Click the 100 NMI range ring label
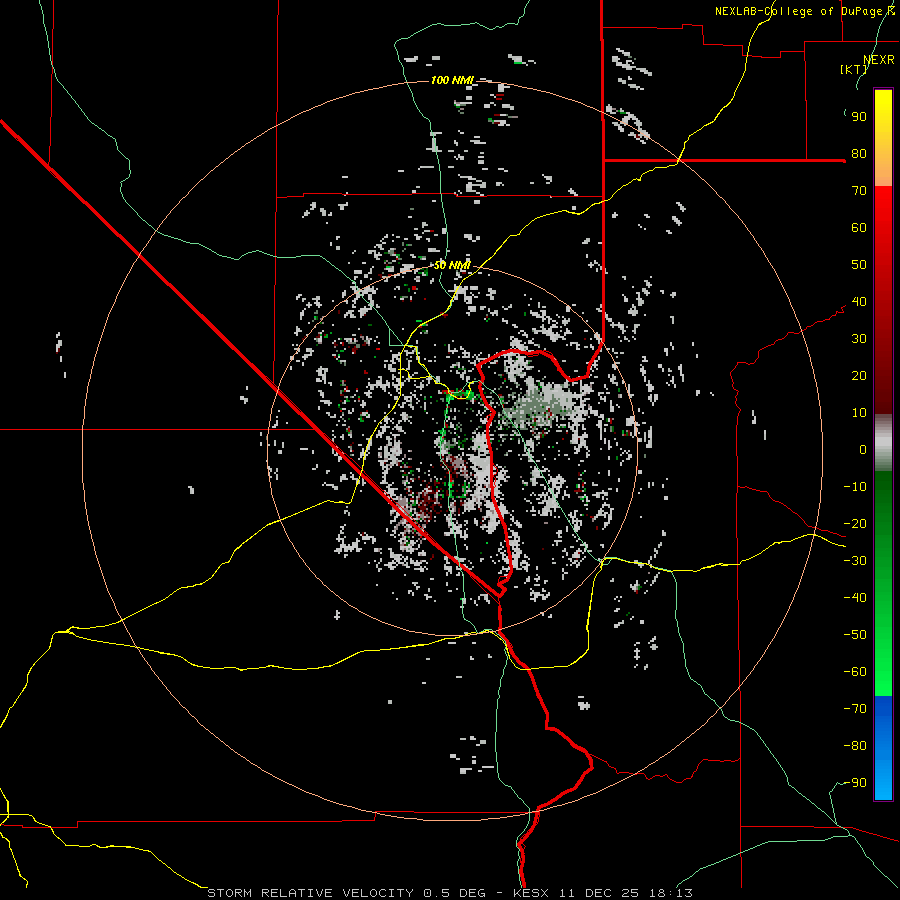 [452, 80]
